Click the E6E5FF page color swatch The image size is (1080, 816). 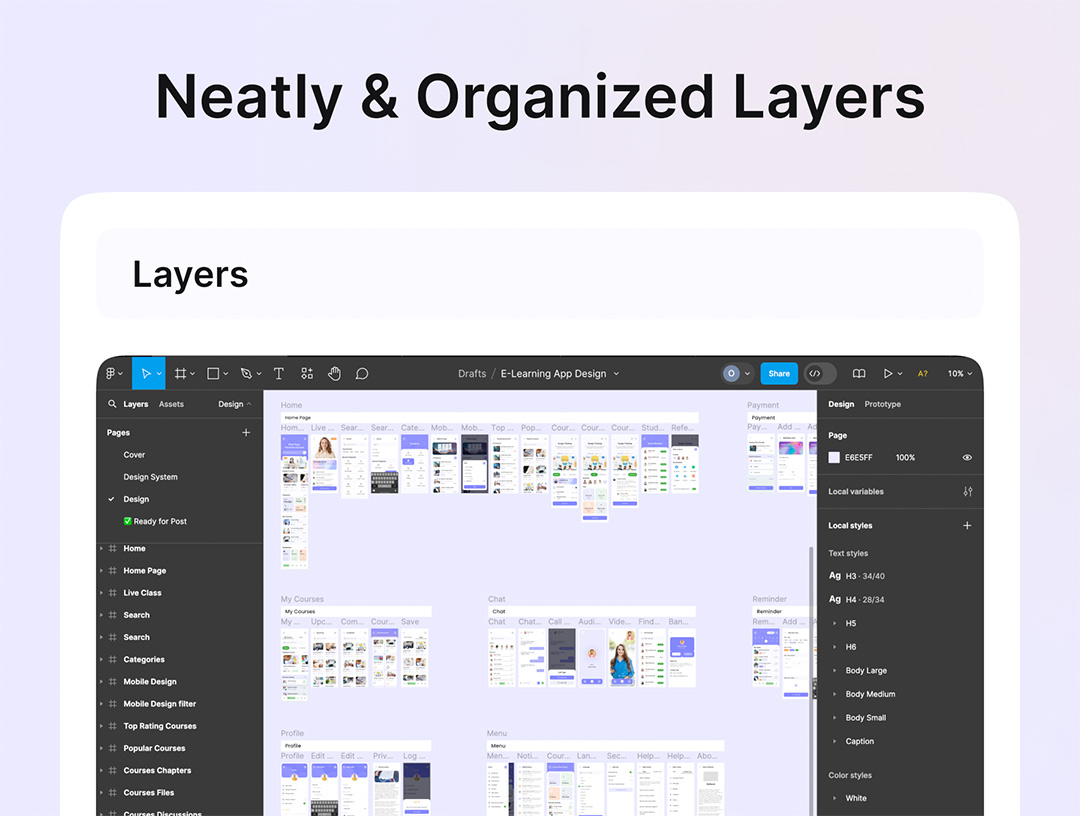click(x=834, y=457)
